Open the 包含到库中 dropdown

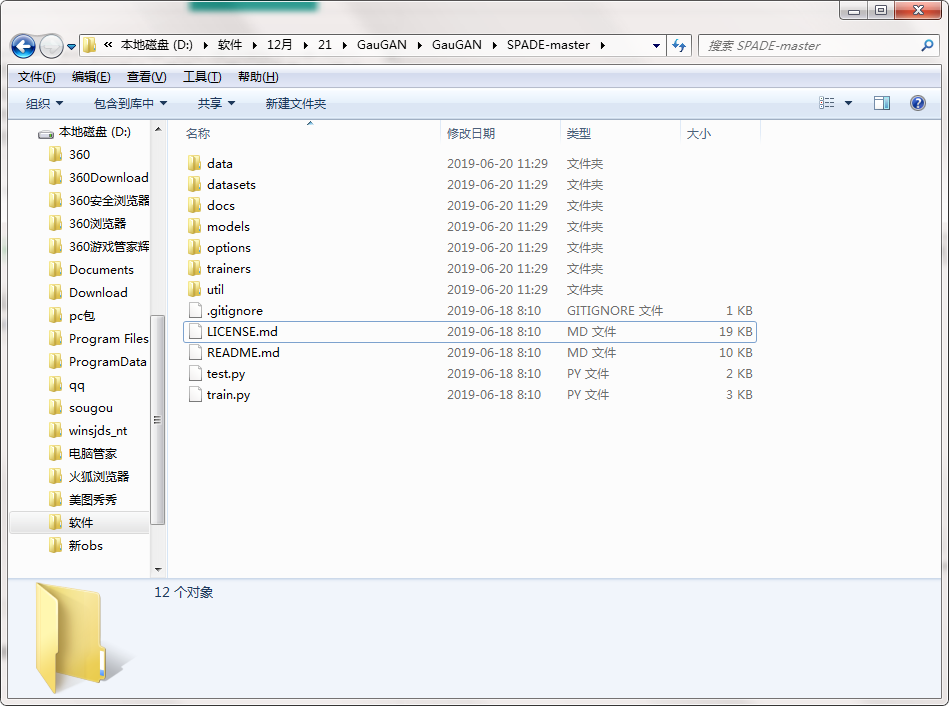tap(130, 104)
